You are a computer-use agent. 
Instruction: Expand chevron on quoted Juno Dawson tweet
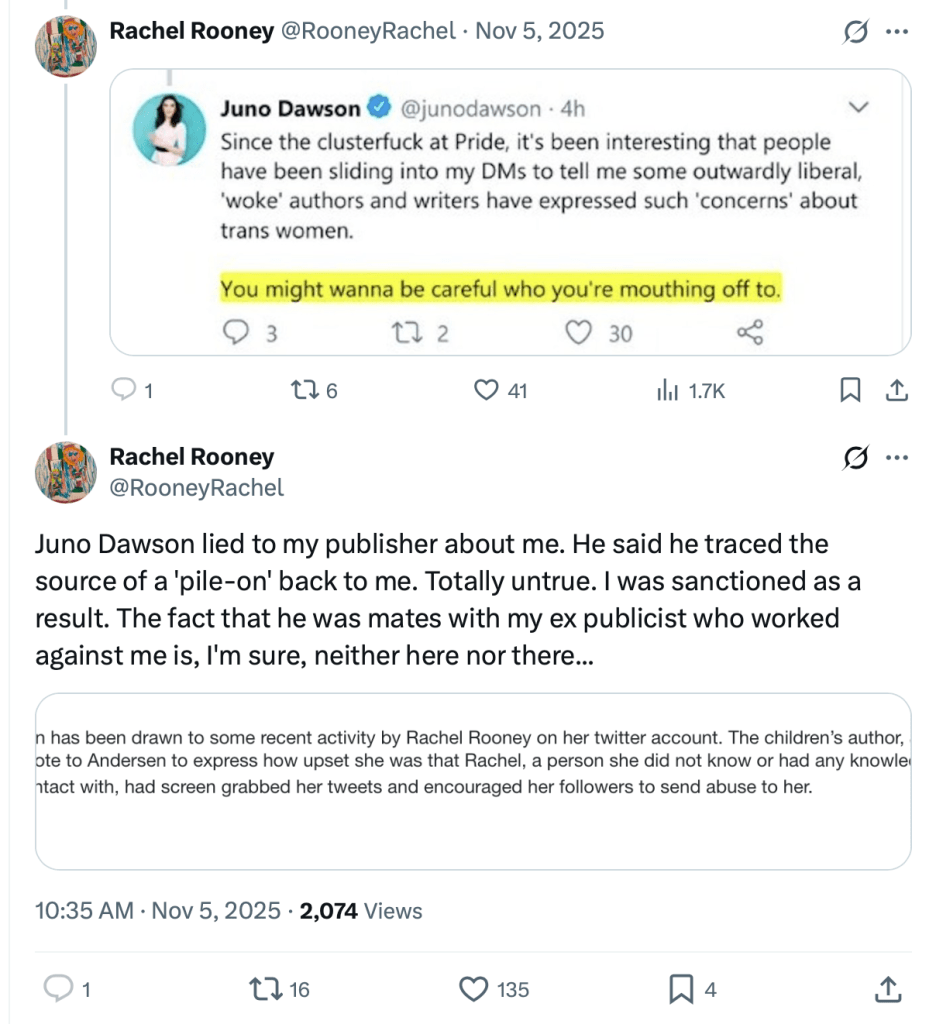[x=857, y=107]
